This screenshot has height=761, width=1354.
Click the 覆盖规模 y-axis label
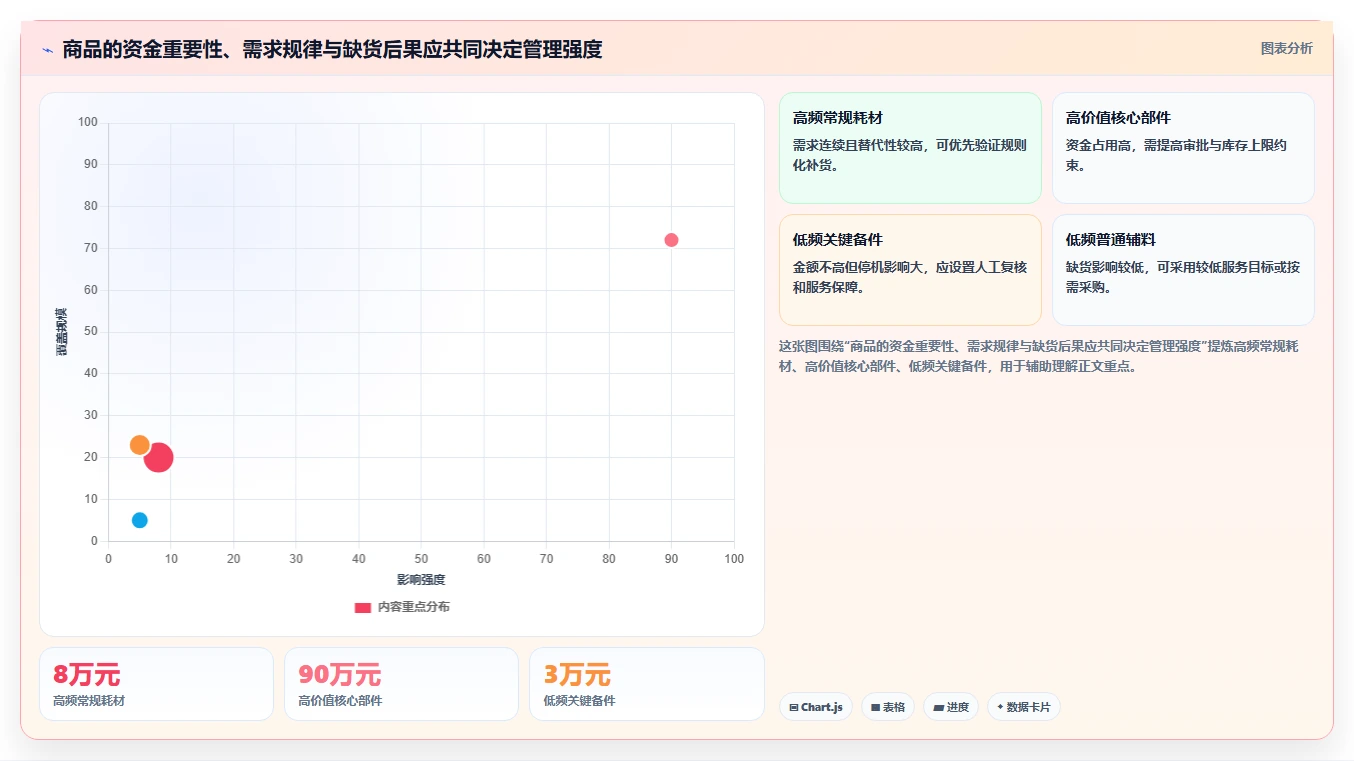click(x=61, y=332)
